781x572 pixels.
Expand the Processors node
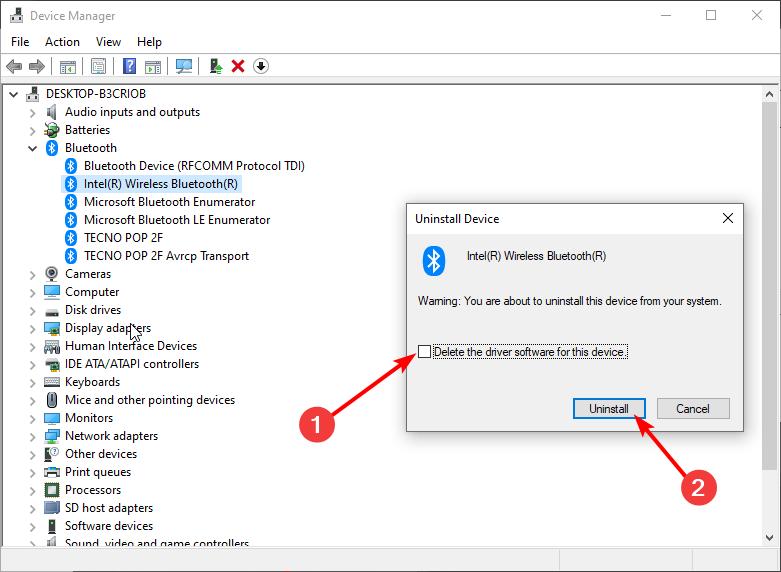point(32,490)
